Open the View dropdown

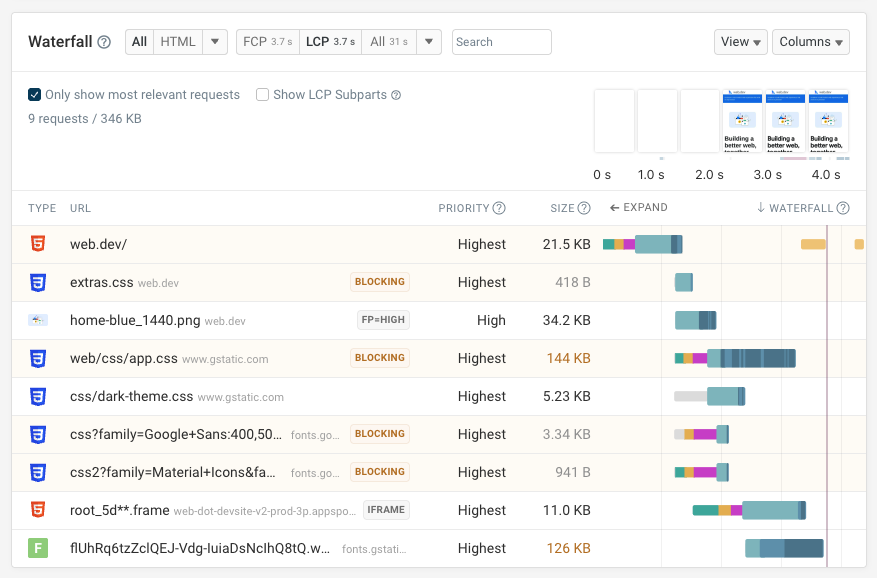pyautogui.click(x=740, y=42)
